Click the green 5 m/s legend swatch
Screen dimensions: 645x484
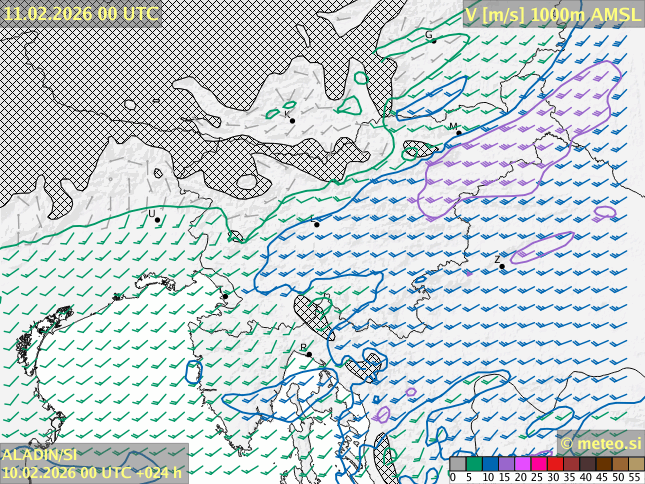[x=474, y=464]
